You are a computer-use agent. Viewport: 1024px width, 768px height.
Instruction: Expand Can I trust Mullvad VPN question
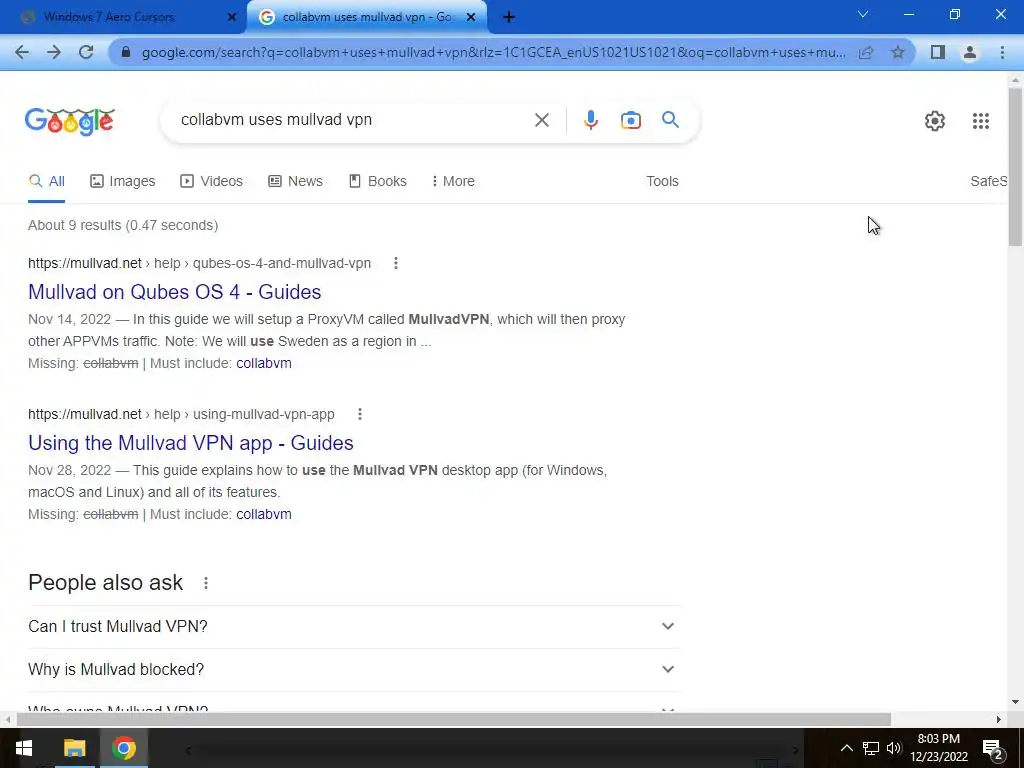point(354,626)
